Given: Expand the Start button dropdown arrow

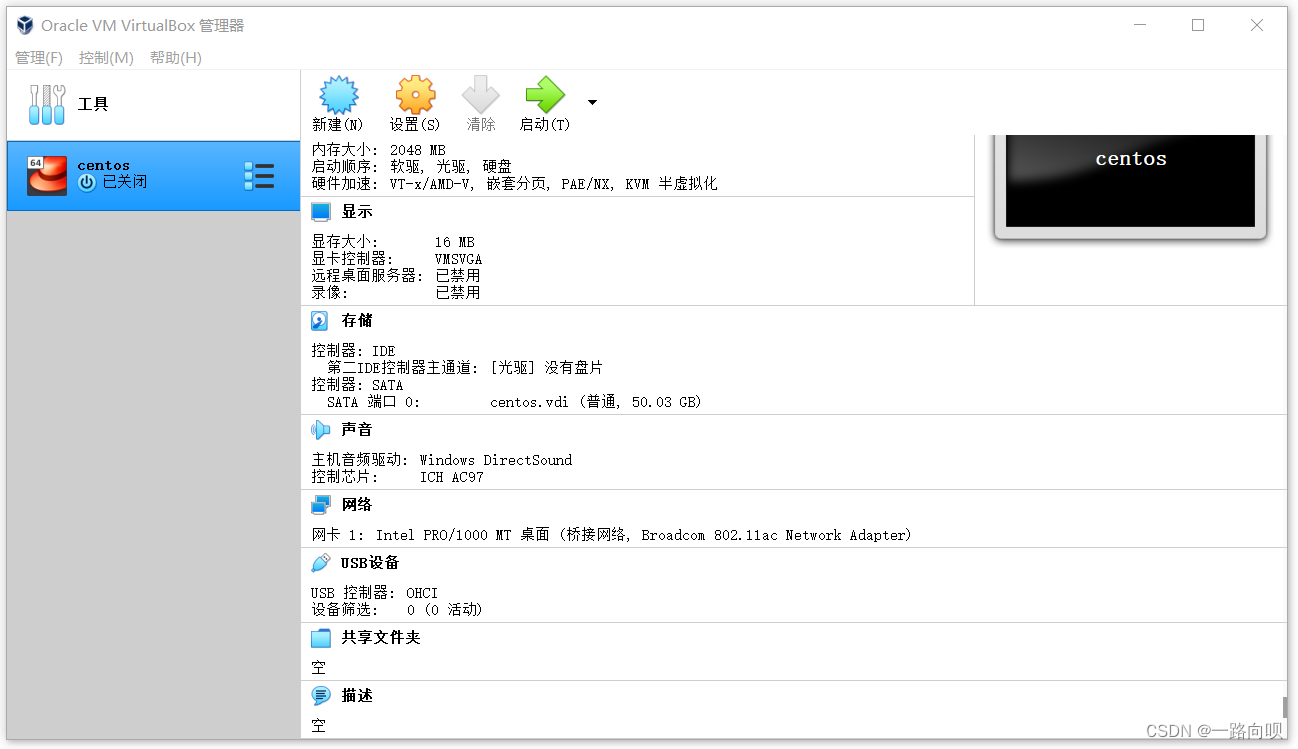Looking at the screenshot, I should (x=592, y=102).
